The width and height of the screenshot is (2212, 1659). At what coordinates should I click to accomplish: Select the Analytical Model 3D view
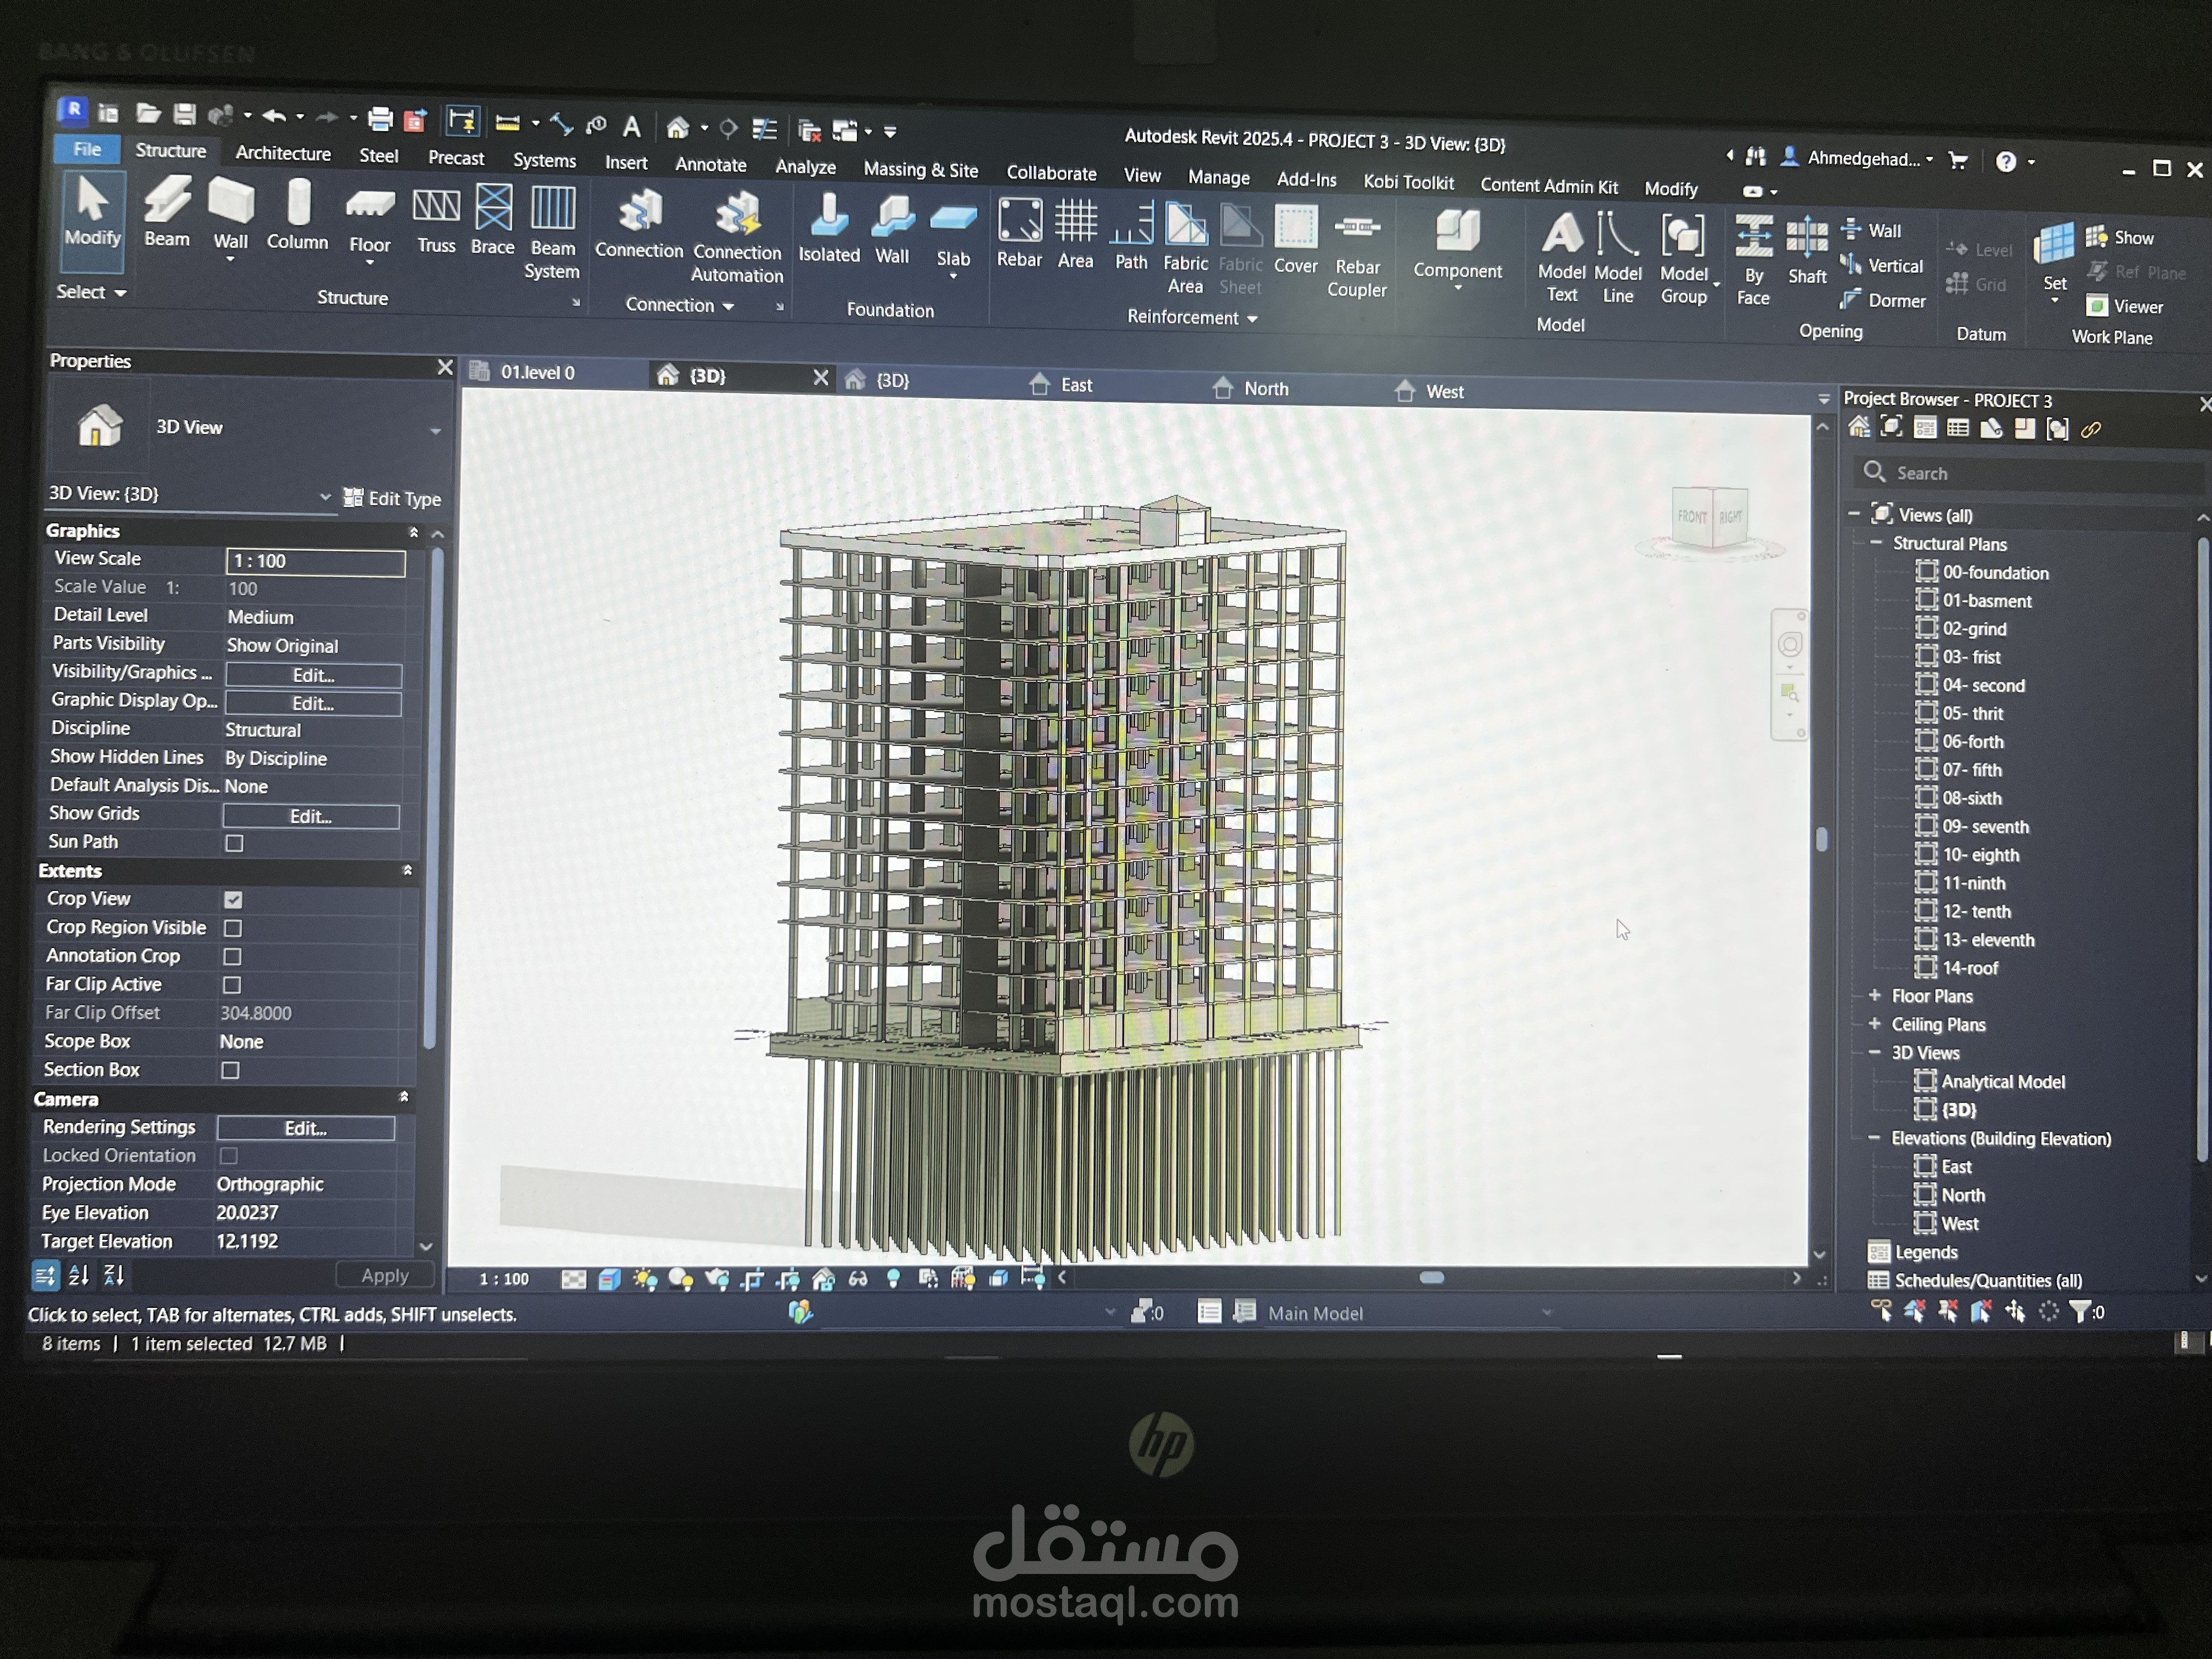pyautogui.click(x=2003, y=1082)
